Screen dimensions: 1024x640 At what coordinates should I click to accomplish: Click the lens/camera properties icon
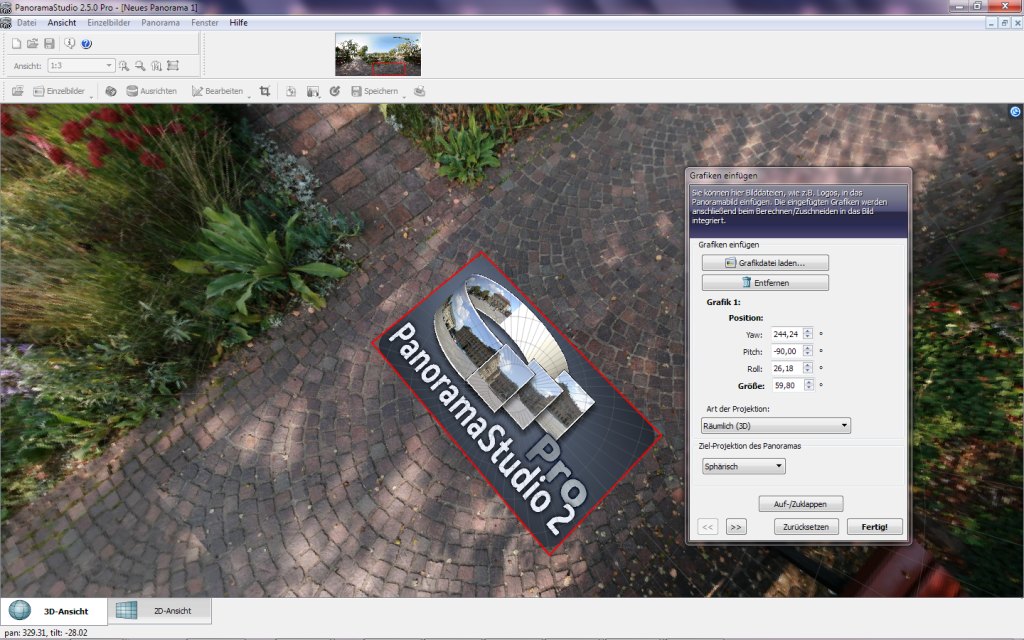(x=111, y=91)
